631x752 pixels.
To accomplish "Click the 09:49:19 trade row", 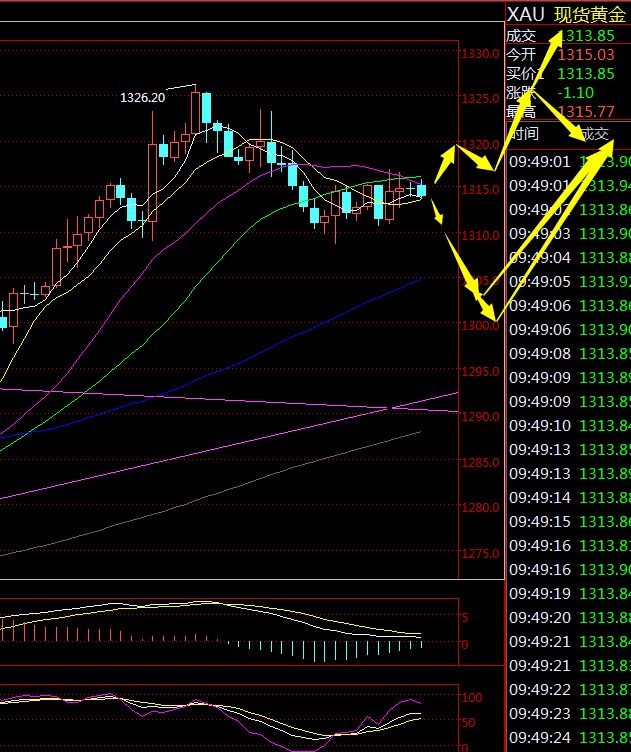I will coord(570,594).
